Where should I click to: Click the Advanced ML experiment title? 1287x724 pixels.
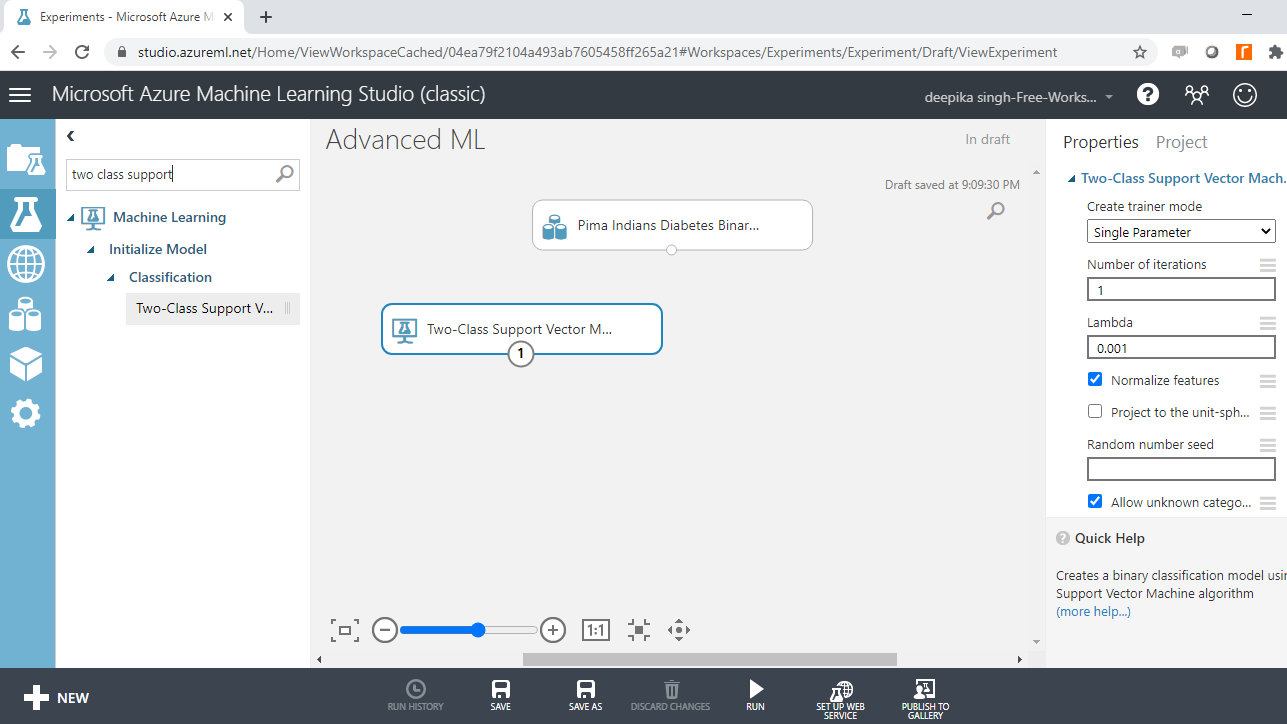coord(405,140)
